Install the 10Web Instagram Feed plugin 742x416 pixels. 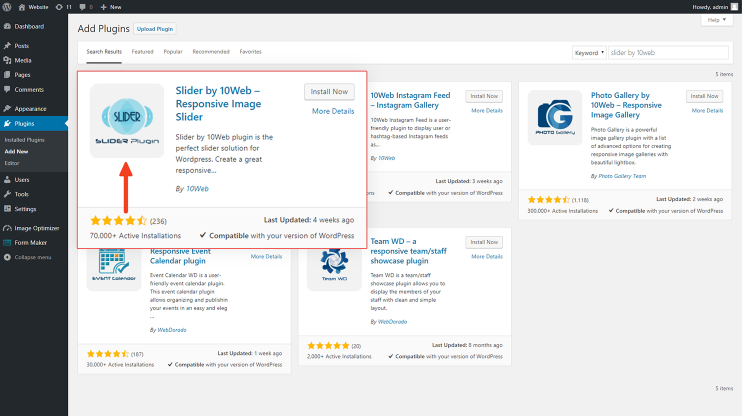(484, 96)
